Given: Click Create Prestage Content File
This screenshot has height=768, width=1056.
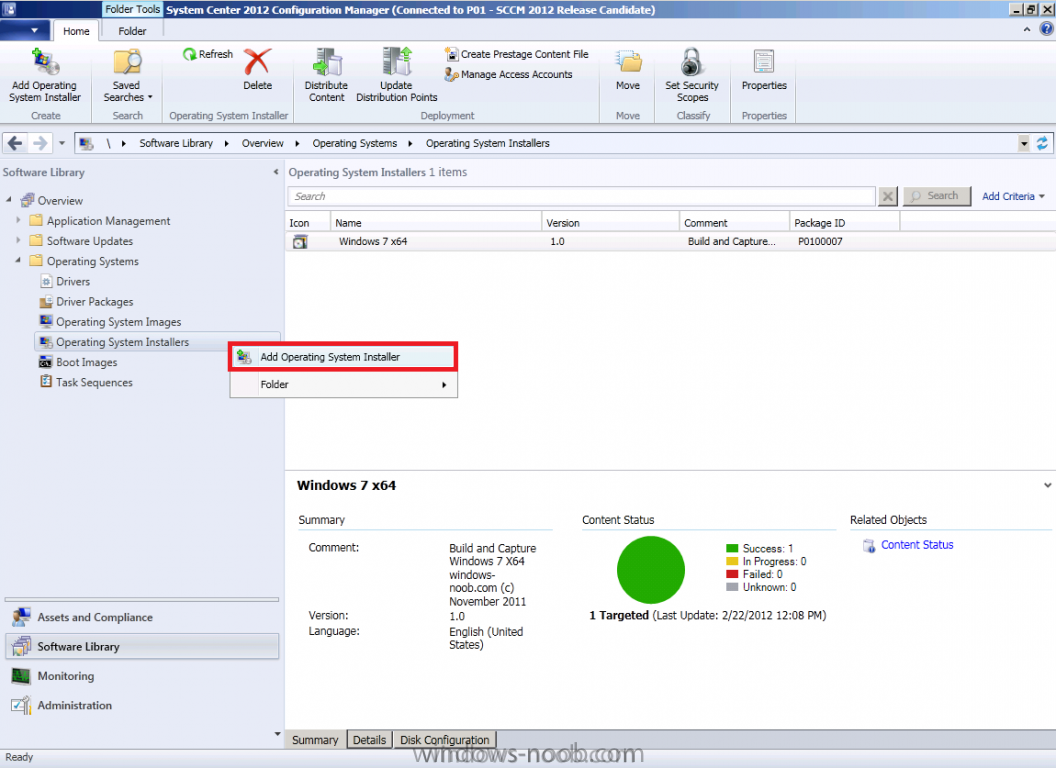Looking at the screenshot, I should click(517, 54).
